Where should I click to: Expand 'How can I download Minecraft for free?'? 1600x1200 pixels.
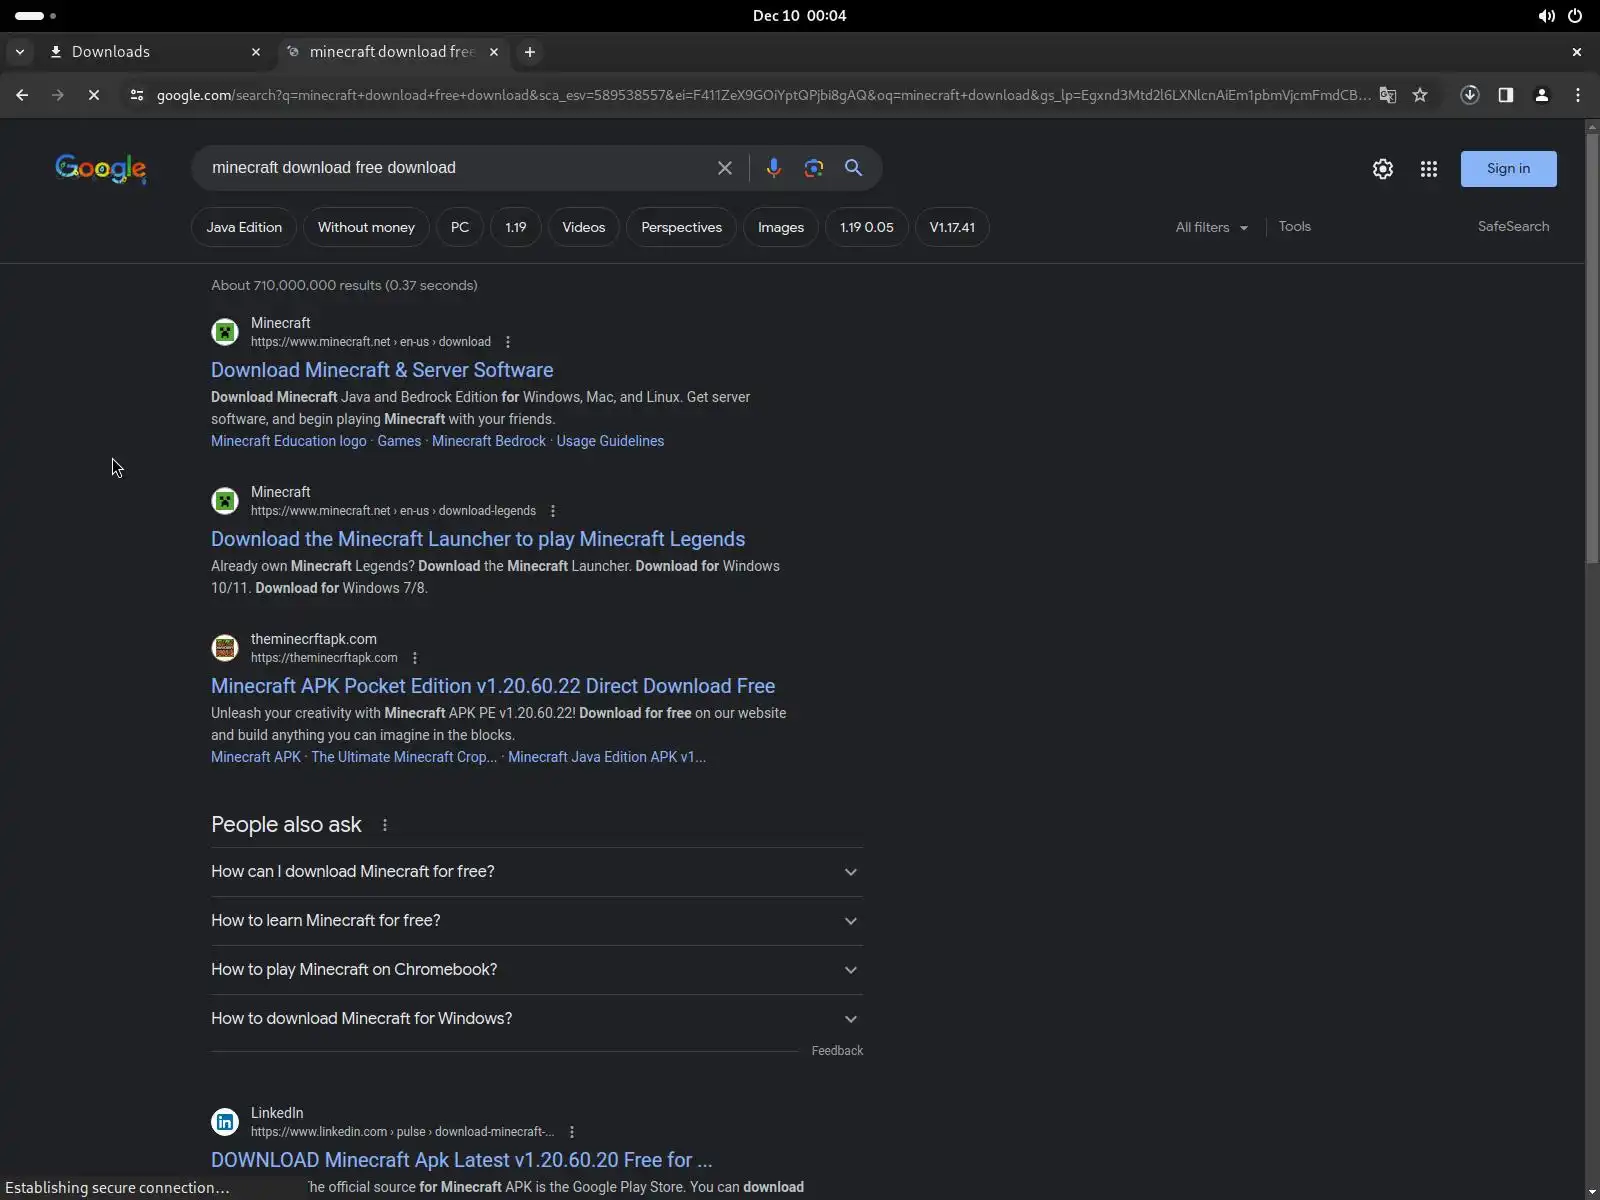(537, 872)
